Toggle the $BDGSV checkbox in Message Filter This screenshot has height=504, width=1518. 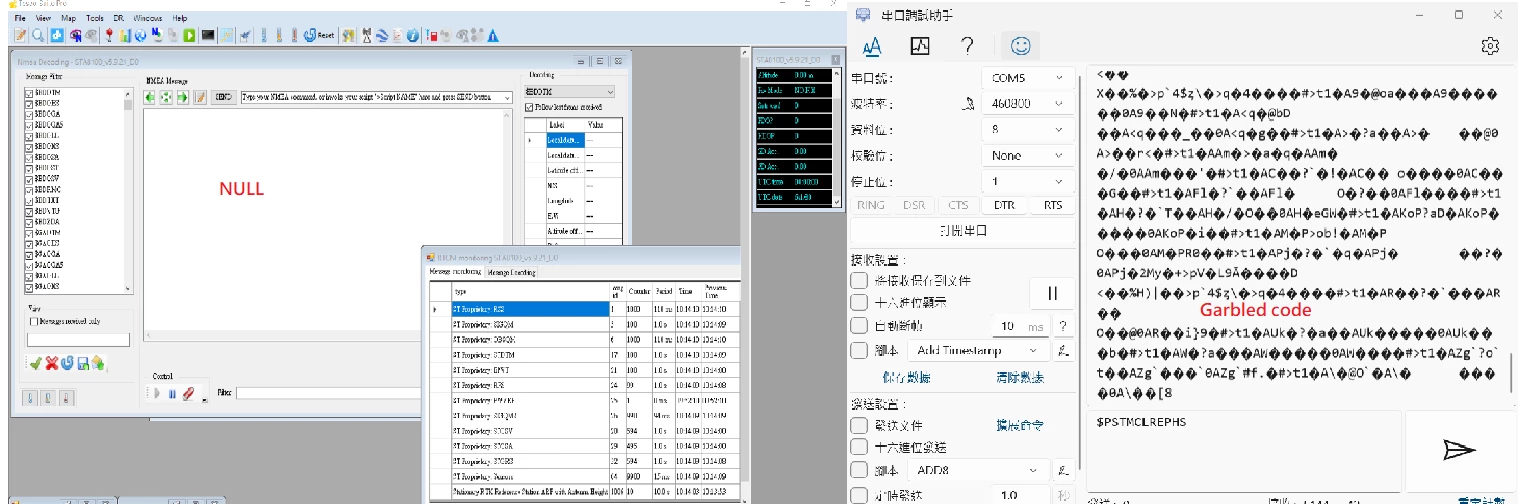pos(29,178)
